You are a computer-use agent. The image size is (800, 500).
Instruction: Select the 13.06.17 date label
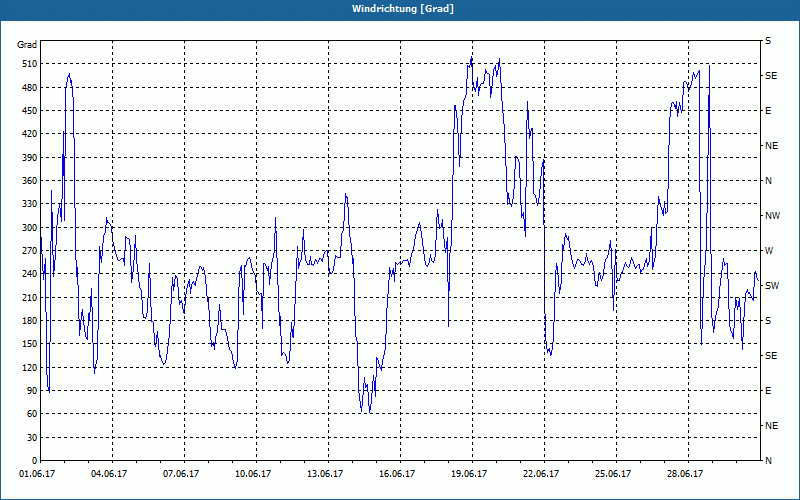click(x=324, y=474)
